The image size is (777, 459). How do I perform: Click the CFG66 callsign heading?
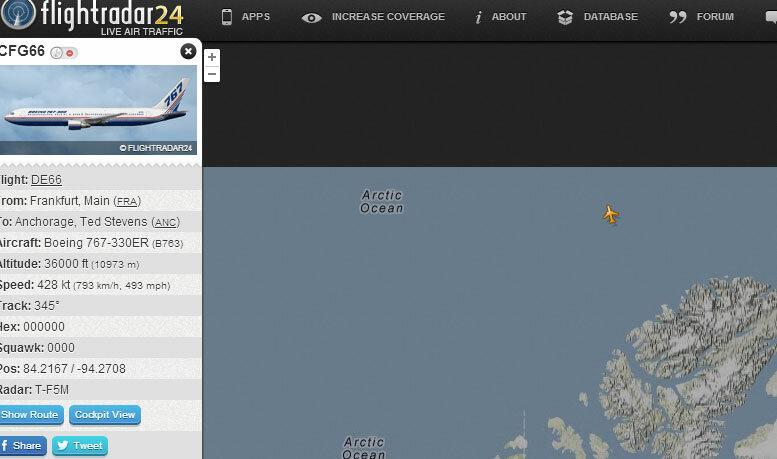coord(22,51)
